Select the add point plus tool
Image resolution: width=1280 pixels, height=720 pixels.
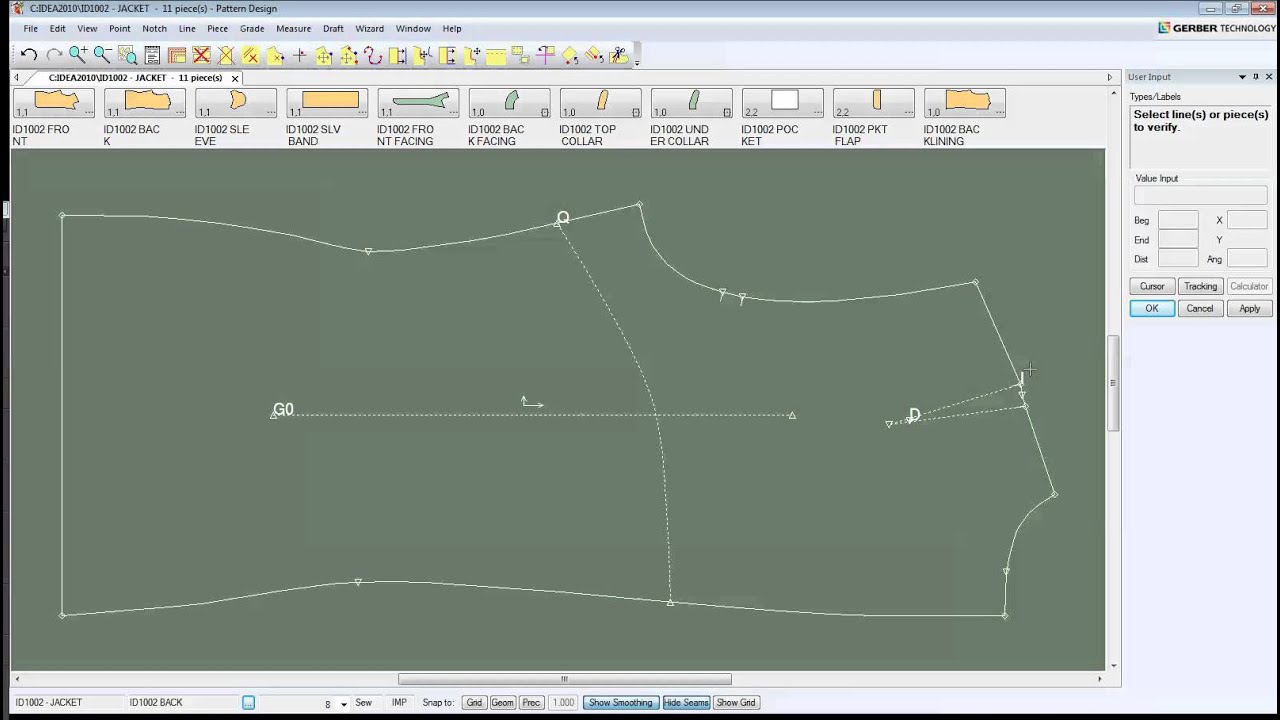point(299,55)
